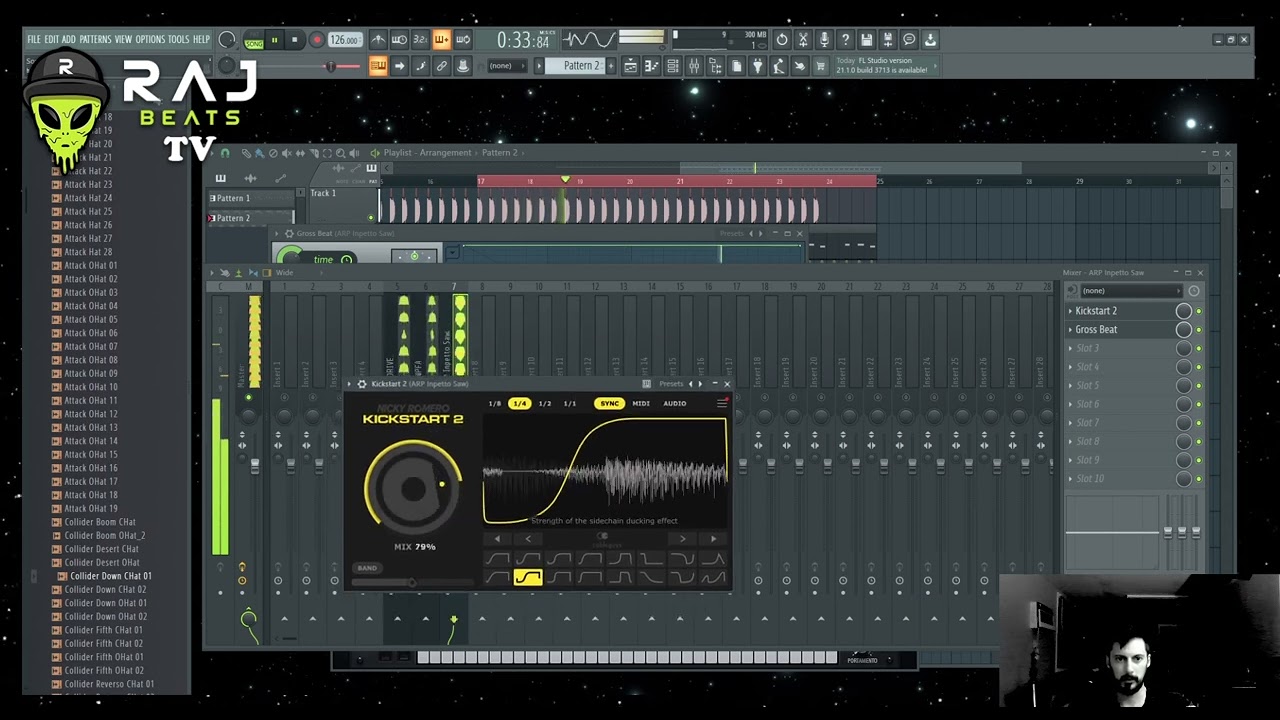Click the render export icon
Image resolution: width=1280 pixels, height=720 pixels.
pyautogui.click(x=887, y=40)
